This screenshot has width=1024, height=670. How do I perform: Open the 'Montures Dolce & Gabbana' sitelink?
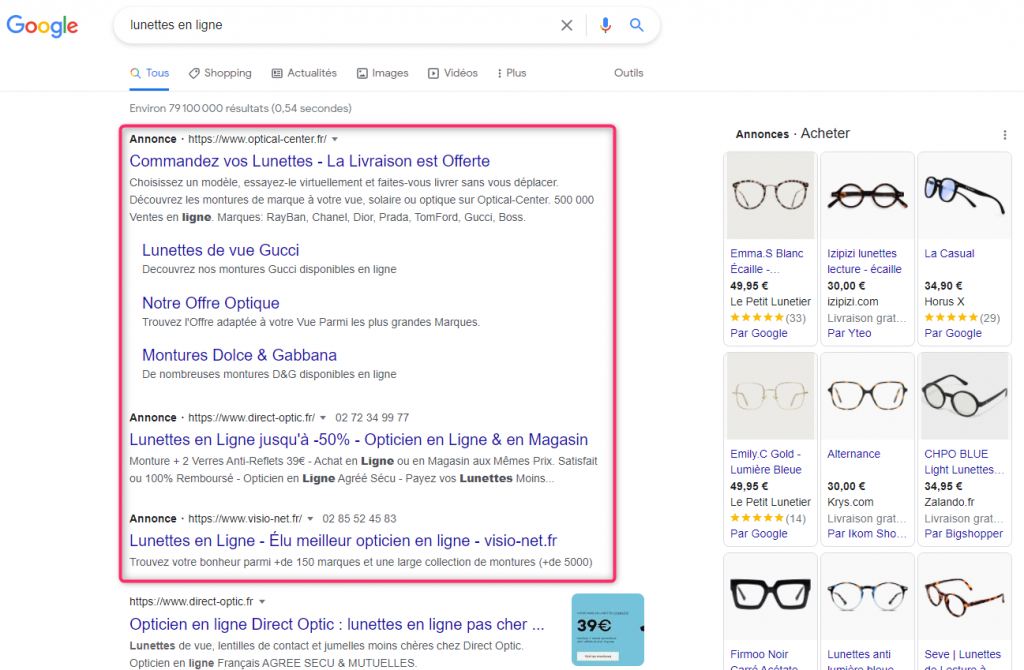click(x=240, y=355)
